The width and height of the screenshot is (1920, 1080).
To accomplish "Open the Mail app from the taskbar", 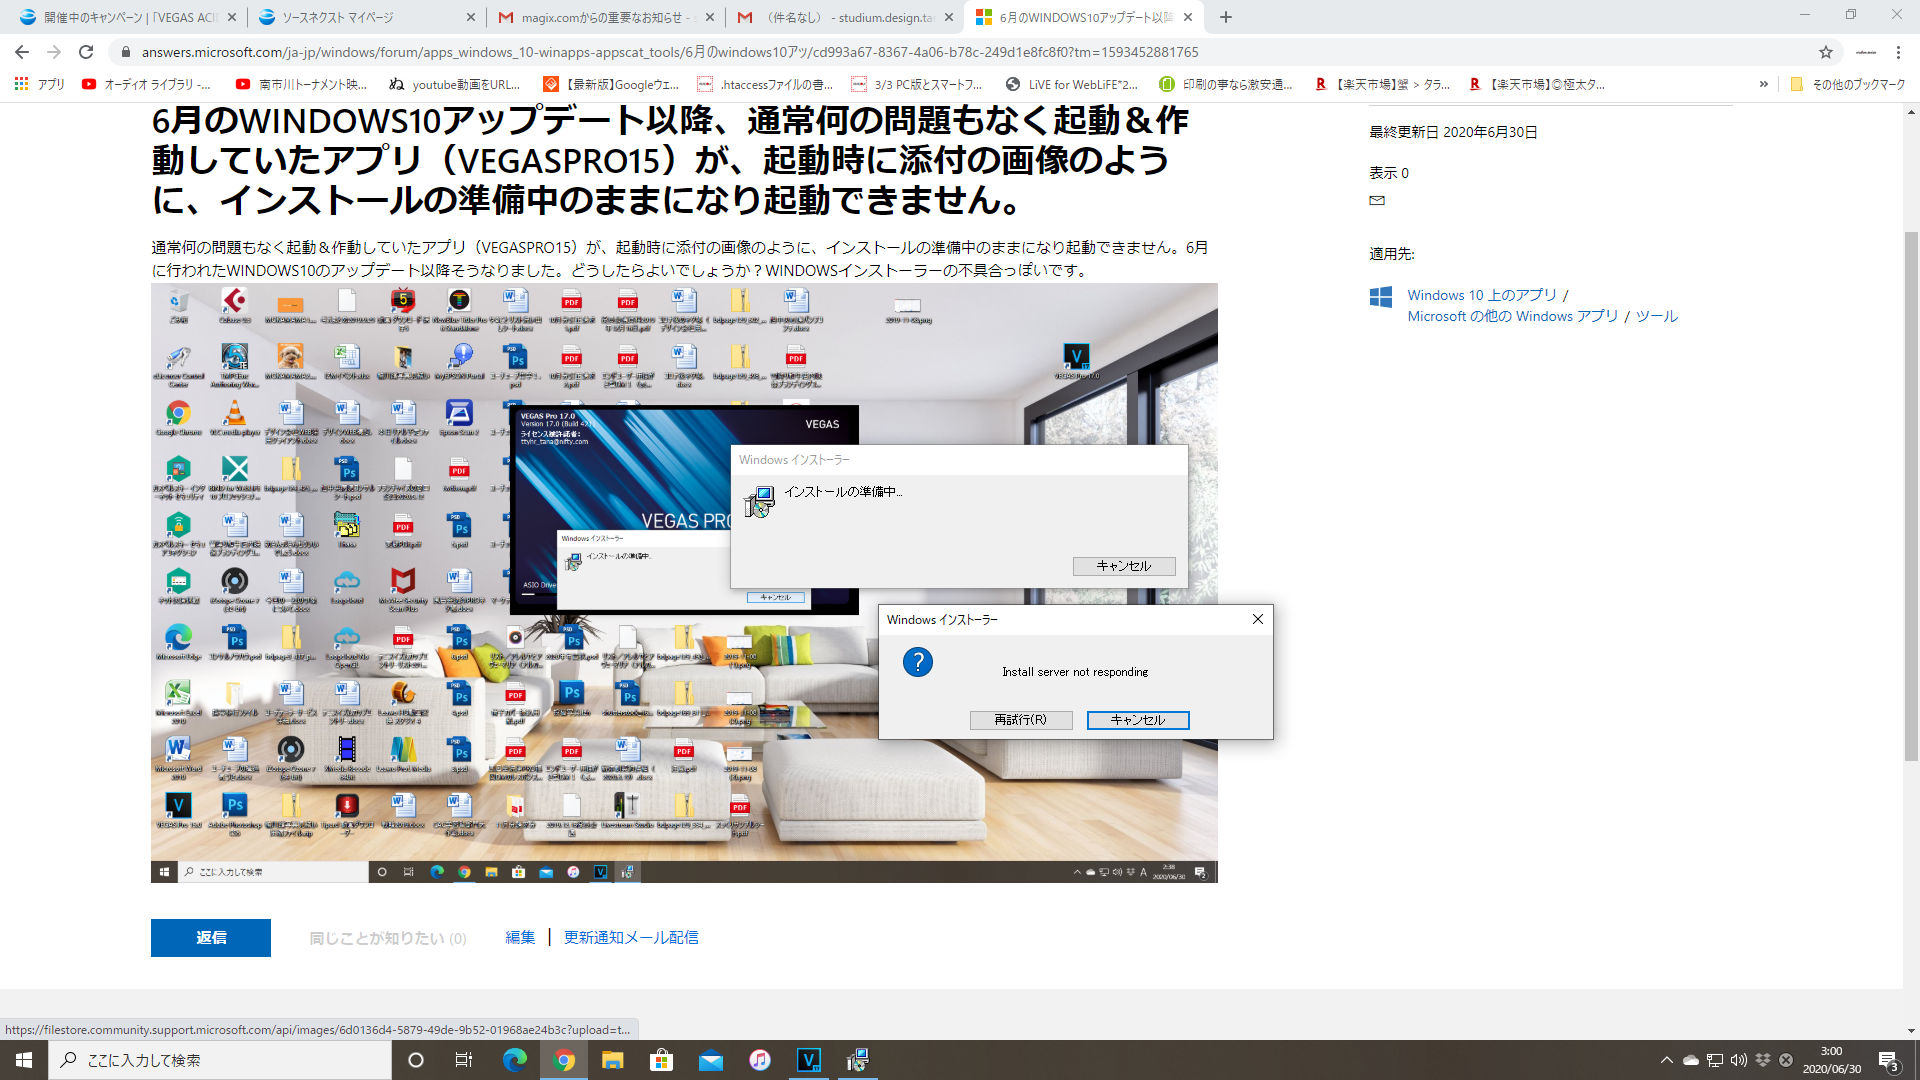I will (711, 1060).
